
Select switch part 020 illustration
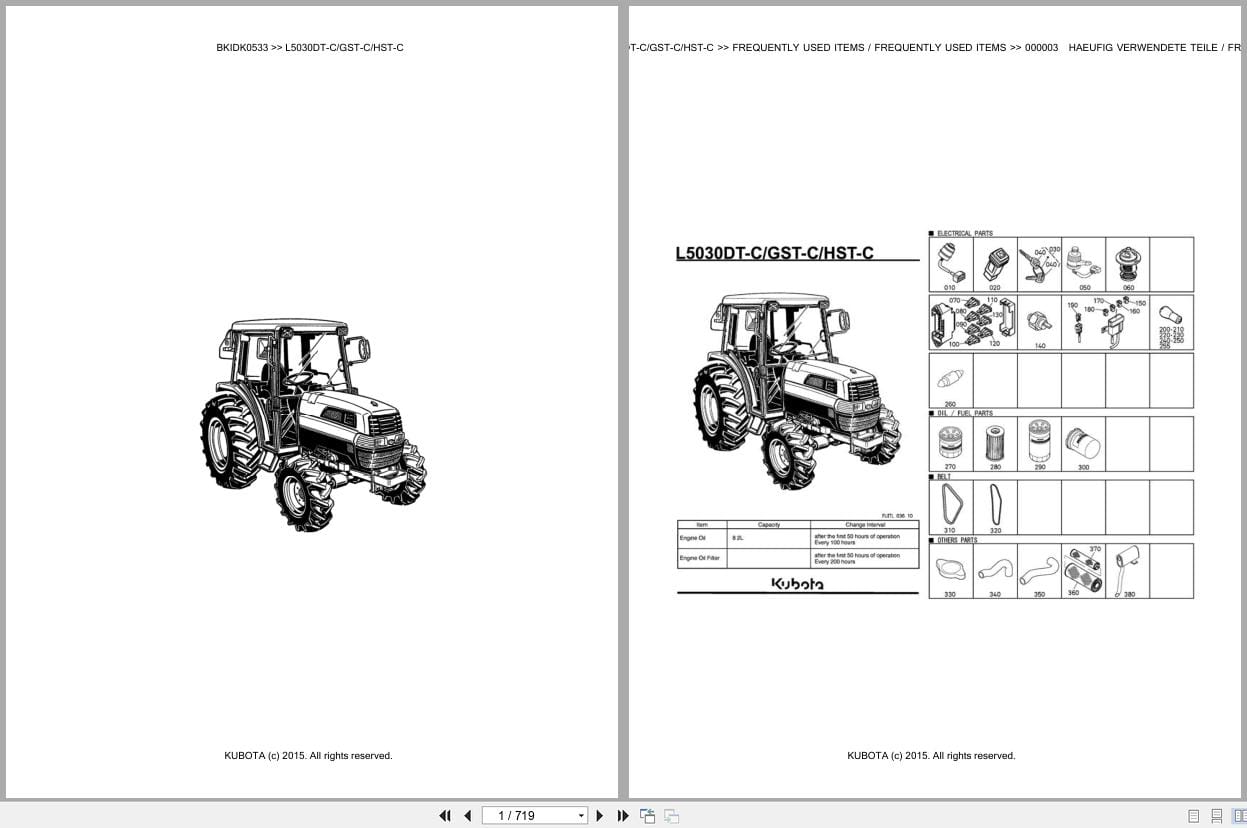994,262
